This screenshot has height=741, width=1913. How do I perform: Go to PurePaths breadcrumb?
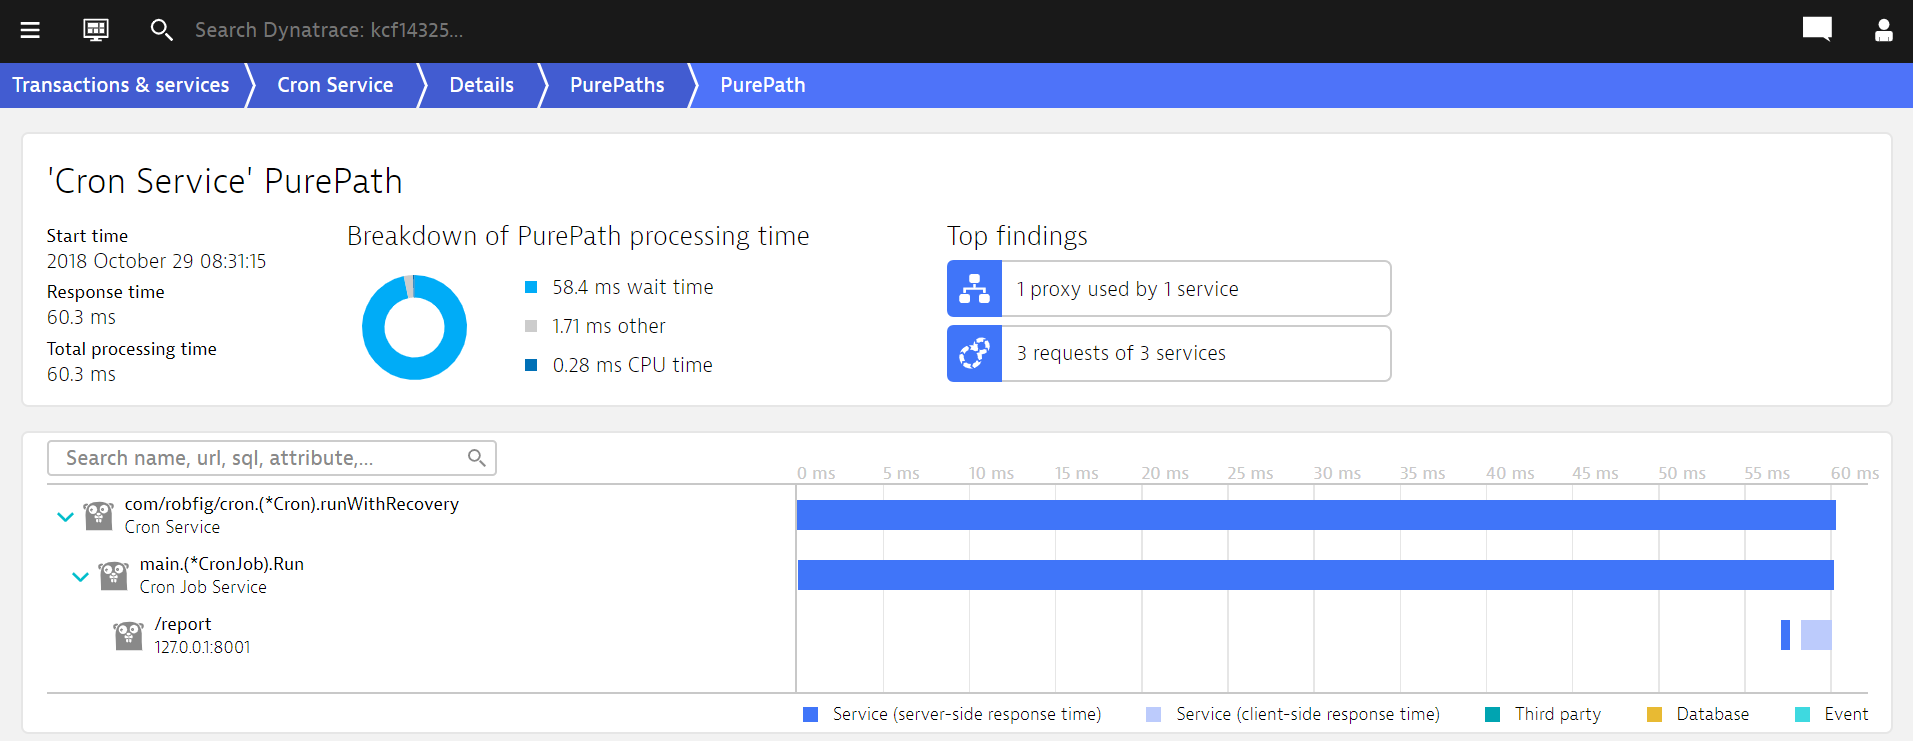[617, 85]
